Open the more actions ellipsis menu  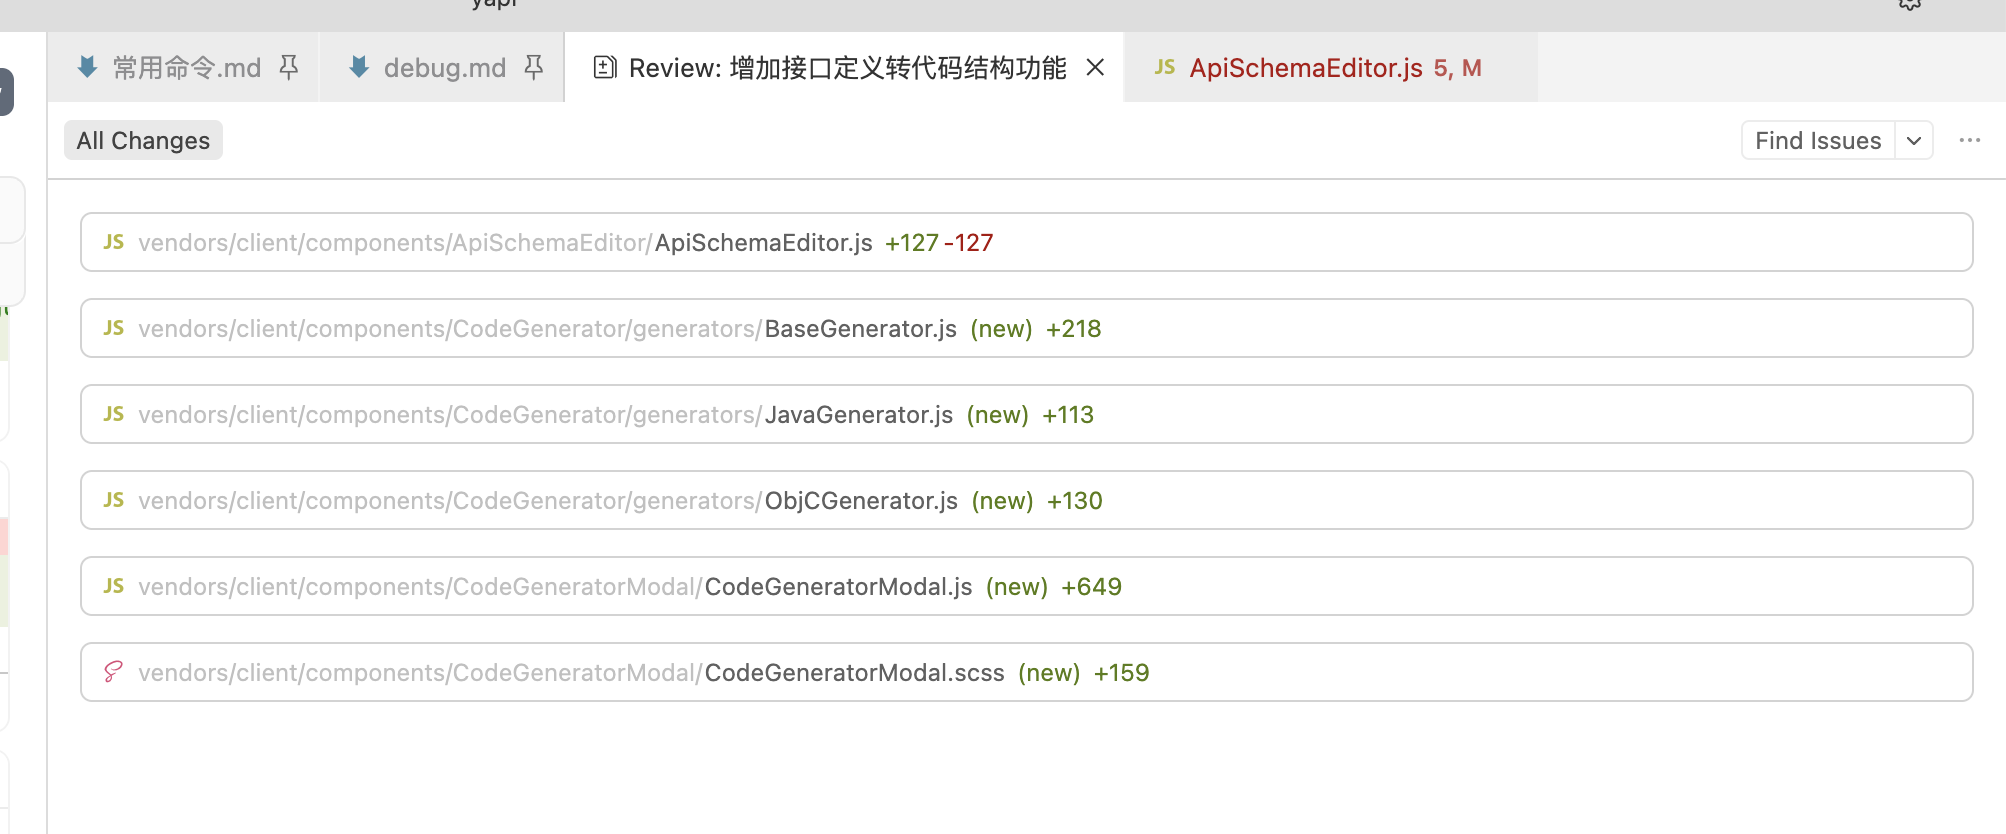tap(1970, 140)
